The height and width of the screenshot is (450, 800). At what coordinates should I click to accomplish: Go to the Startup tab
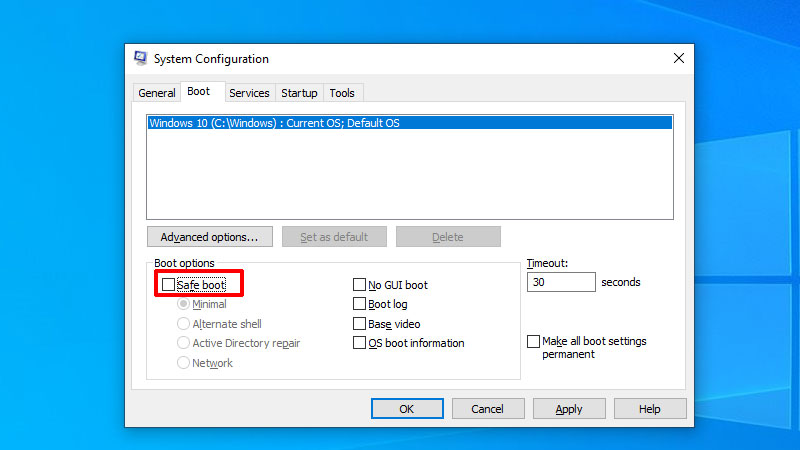coord(299,93)
